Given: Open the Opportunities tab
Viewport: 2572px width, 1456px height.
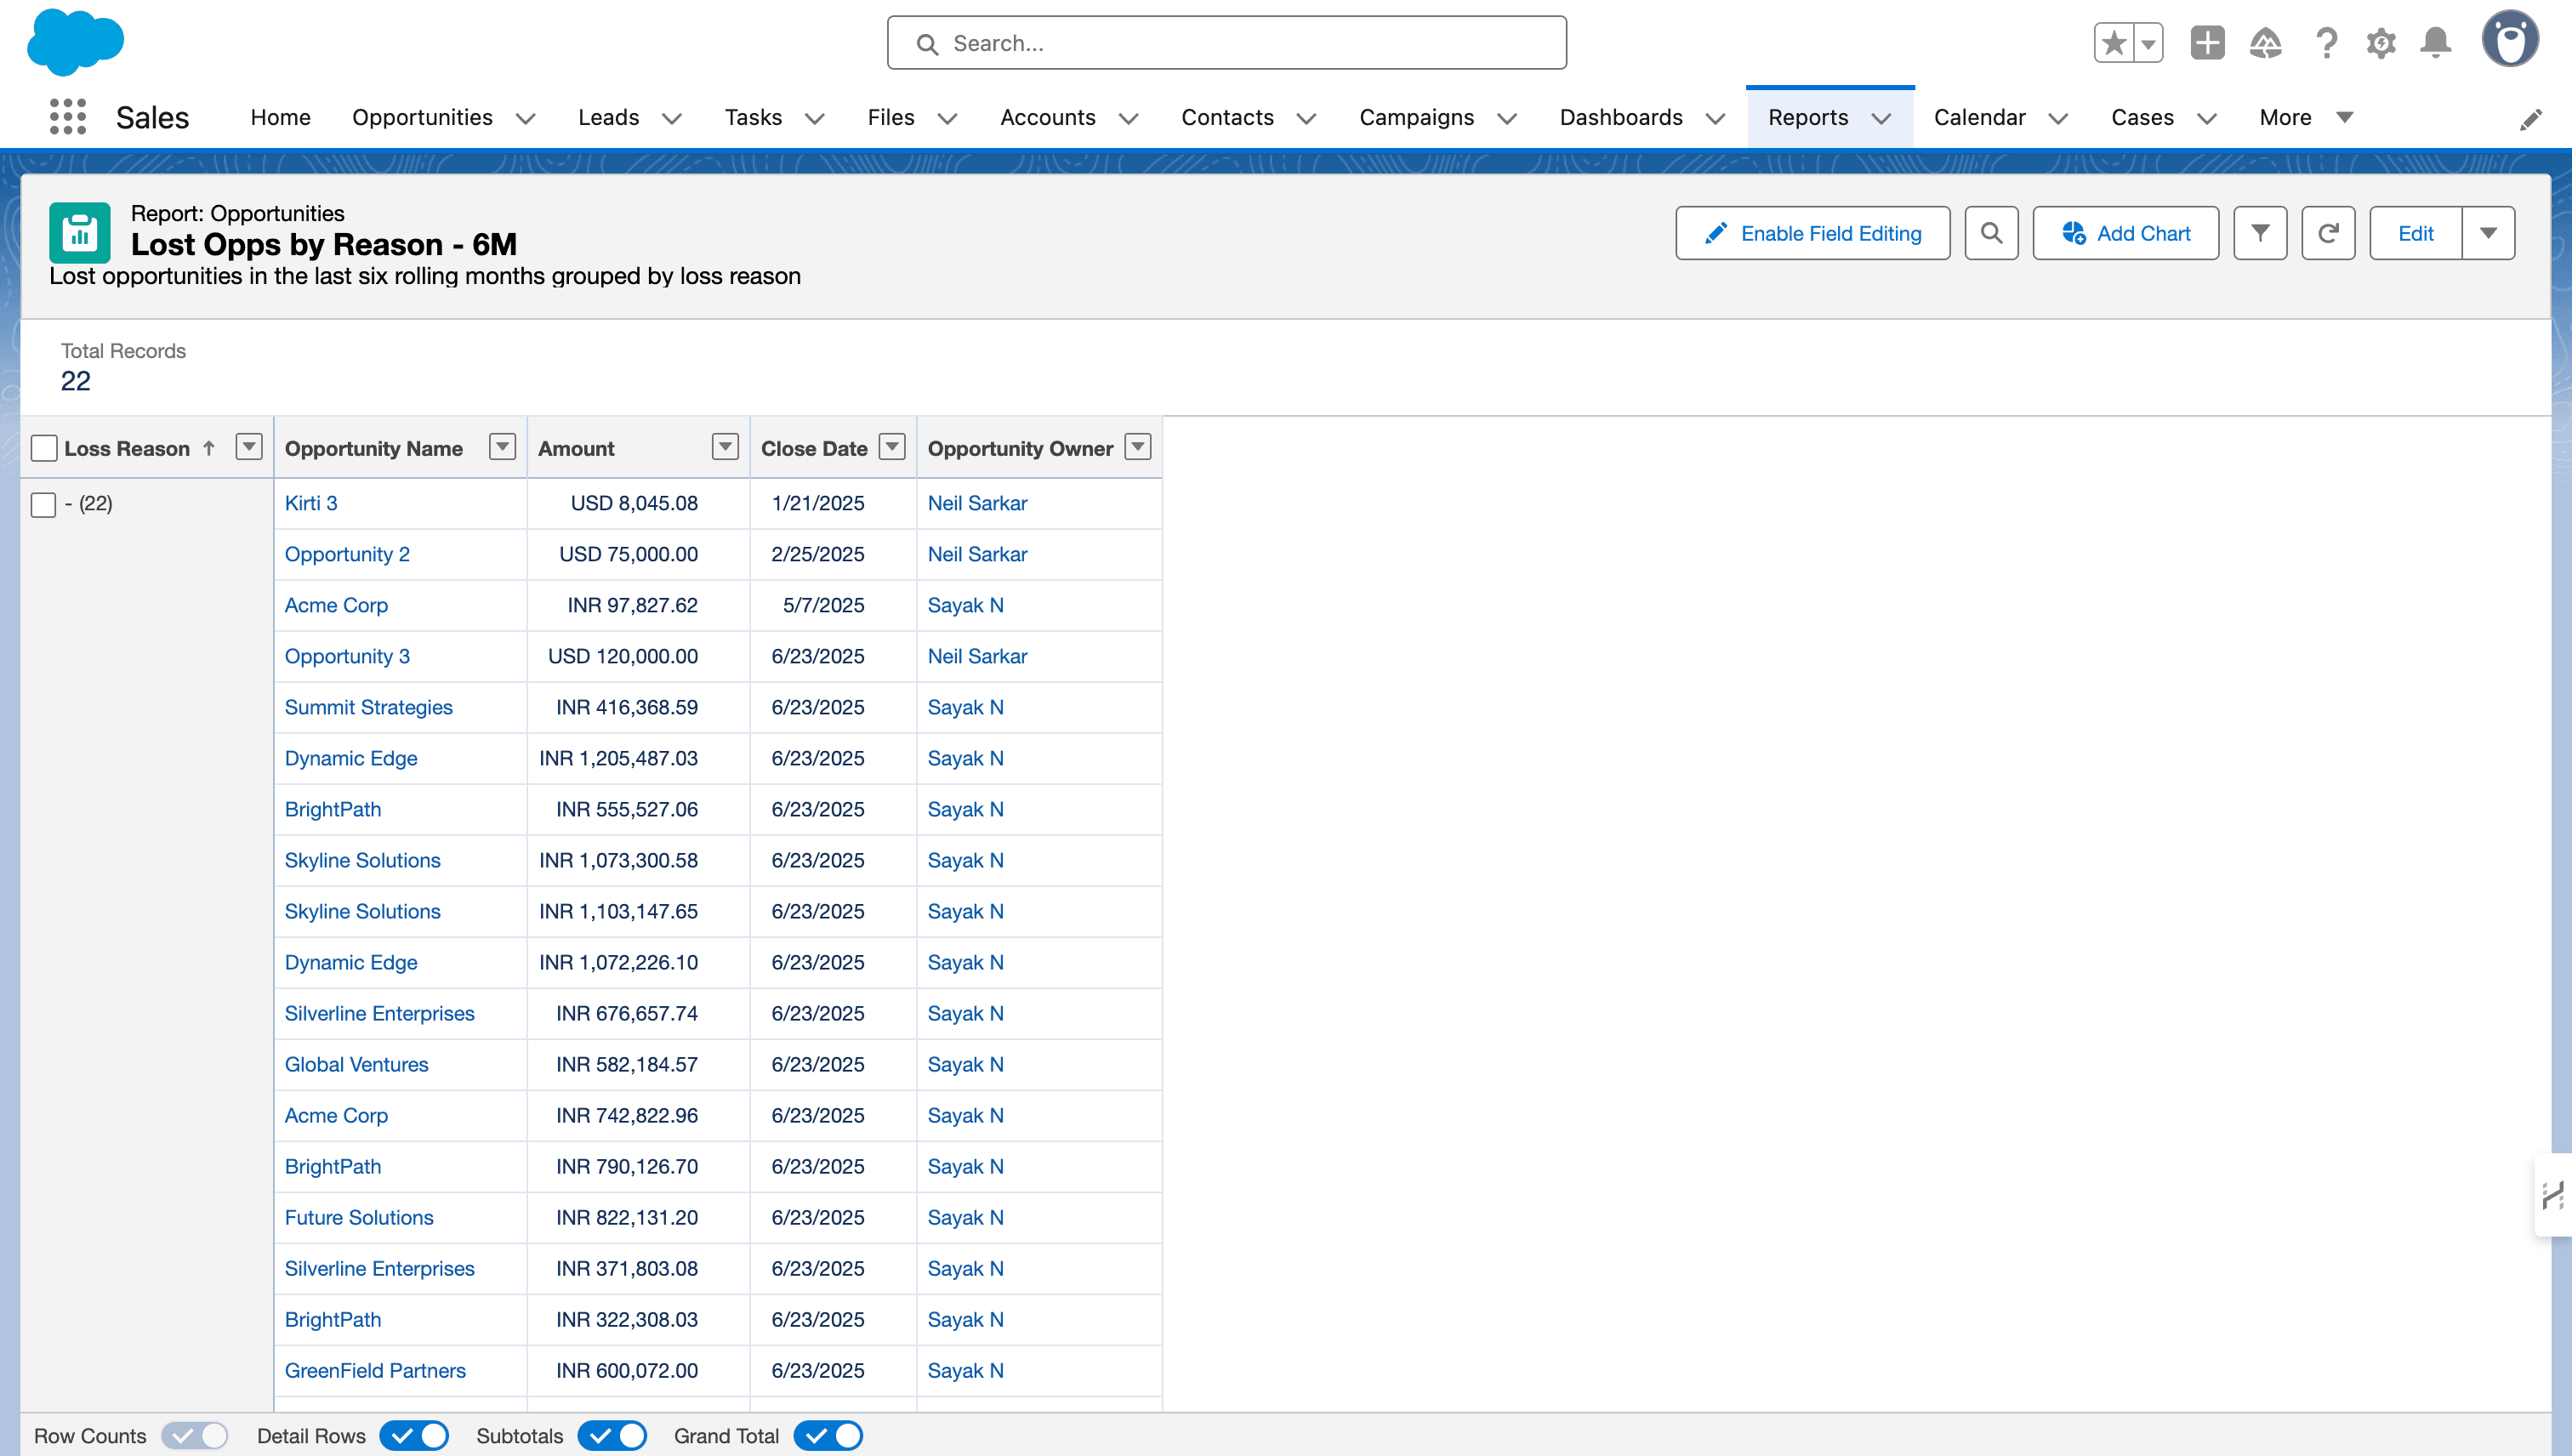Looking at the screenshot, I should tap(422, 117).
